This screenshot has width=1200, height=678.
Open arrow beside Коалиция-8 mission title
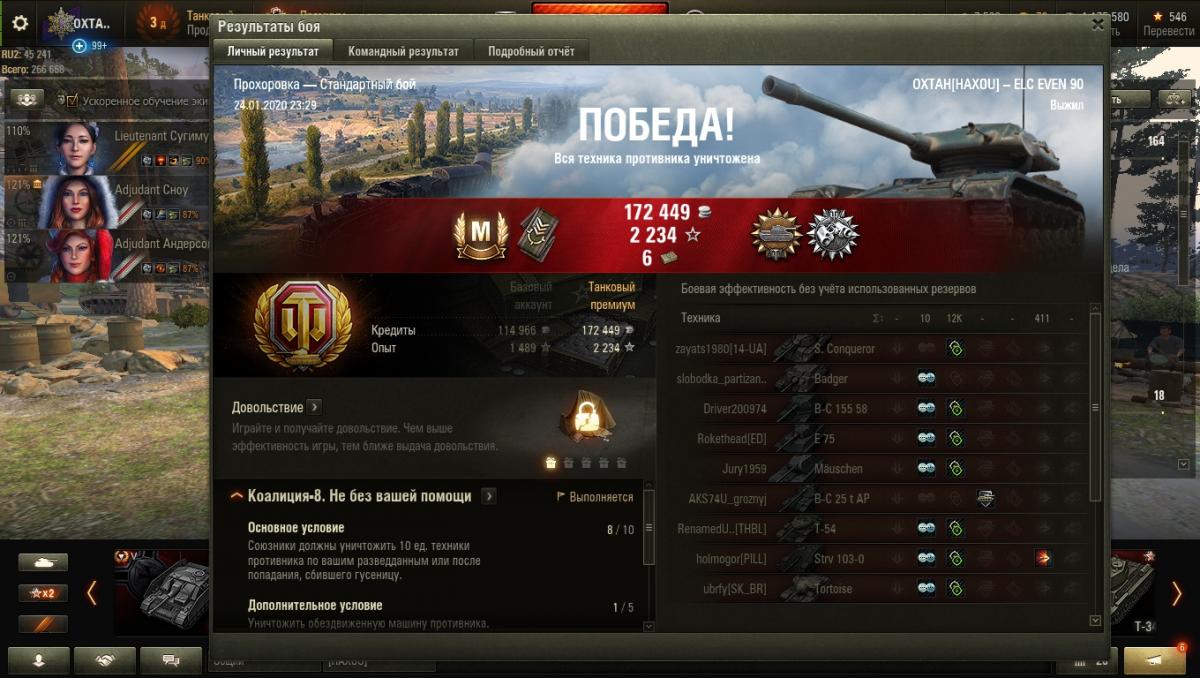pos(489,496)
